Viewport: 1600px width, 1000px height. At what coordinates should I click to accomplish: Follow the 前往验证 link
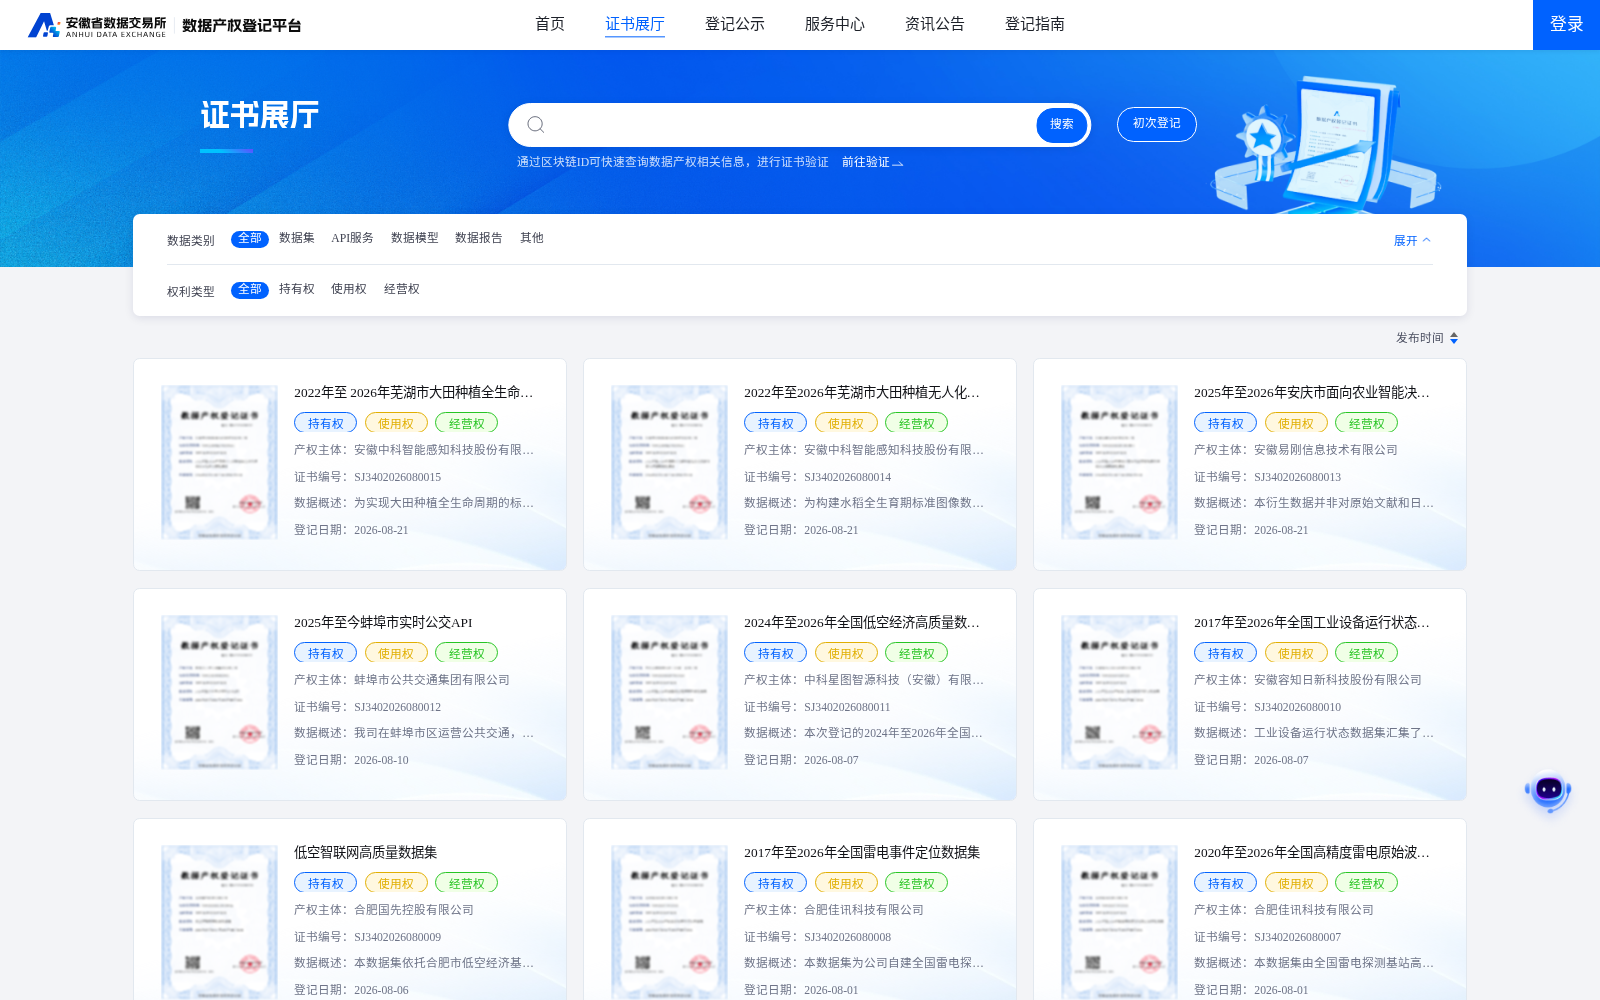872,162
